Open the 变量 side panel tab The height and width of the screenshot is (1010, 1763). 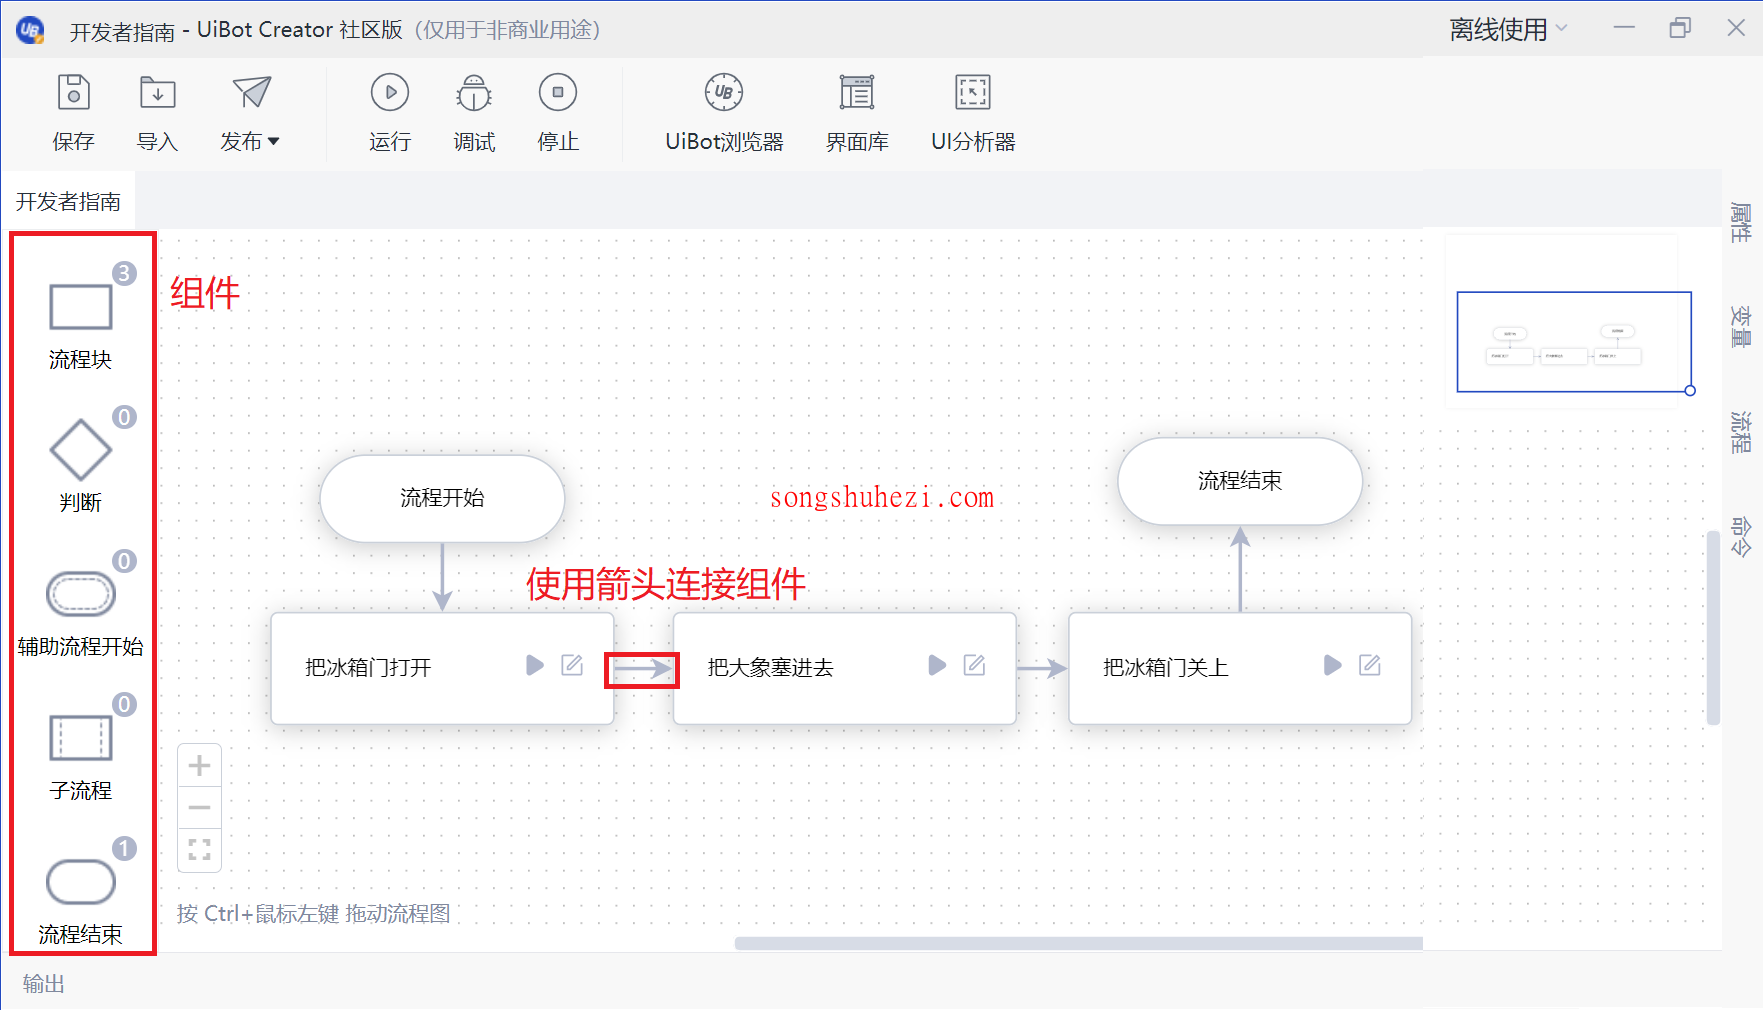1741,326
